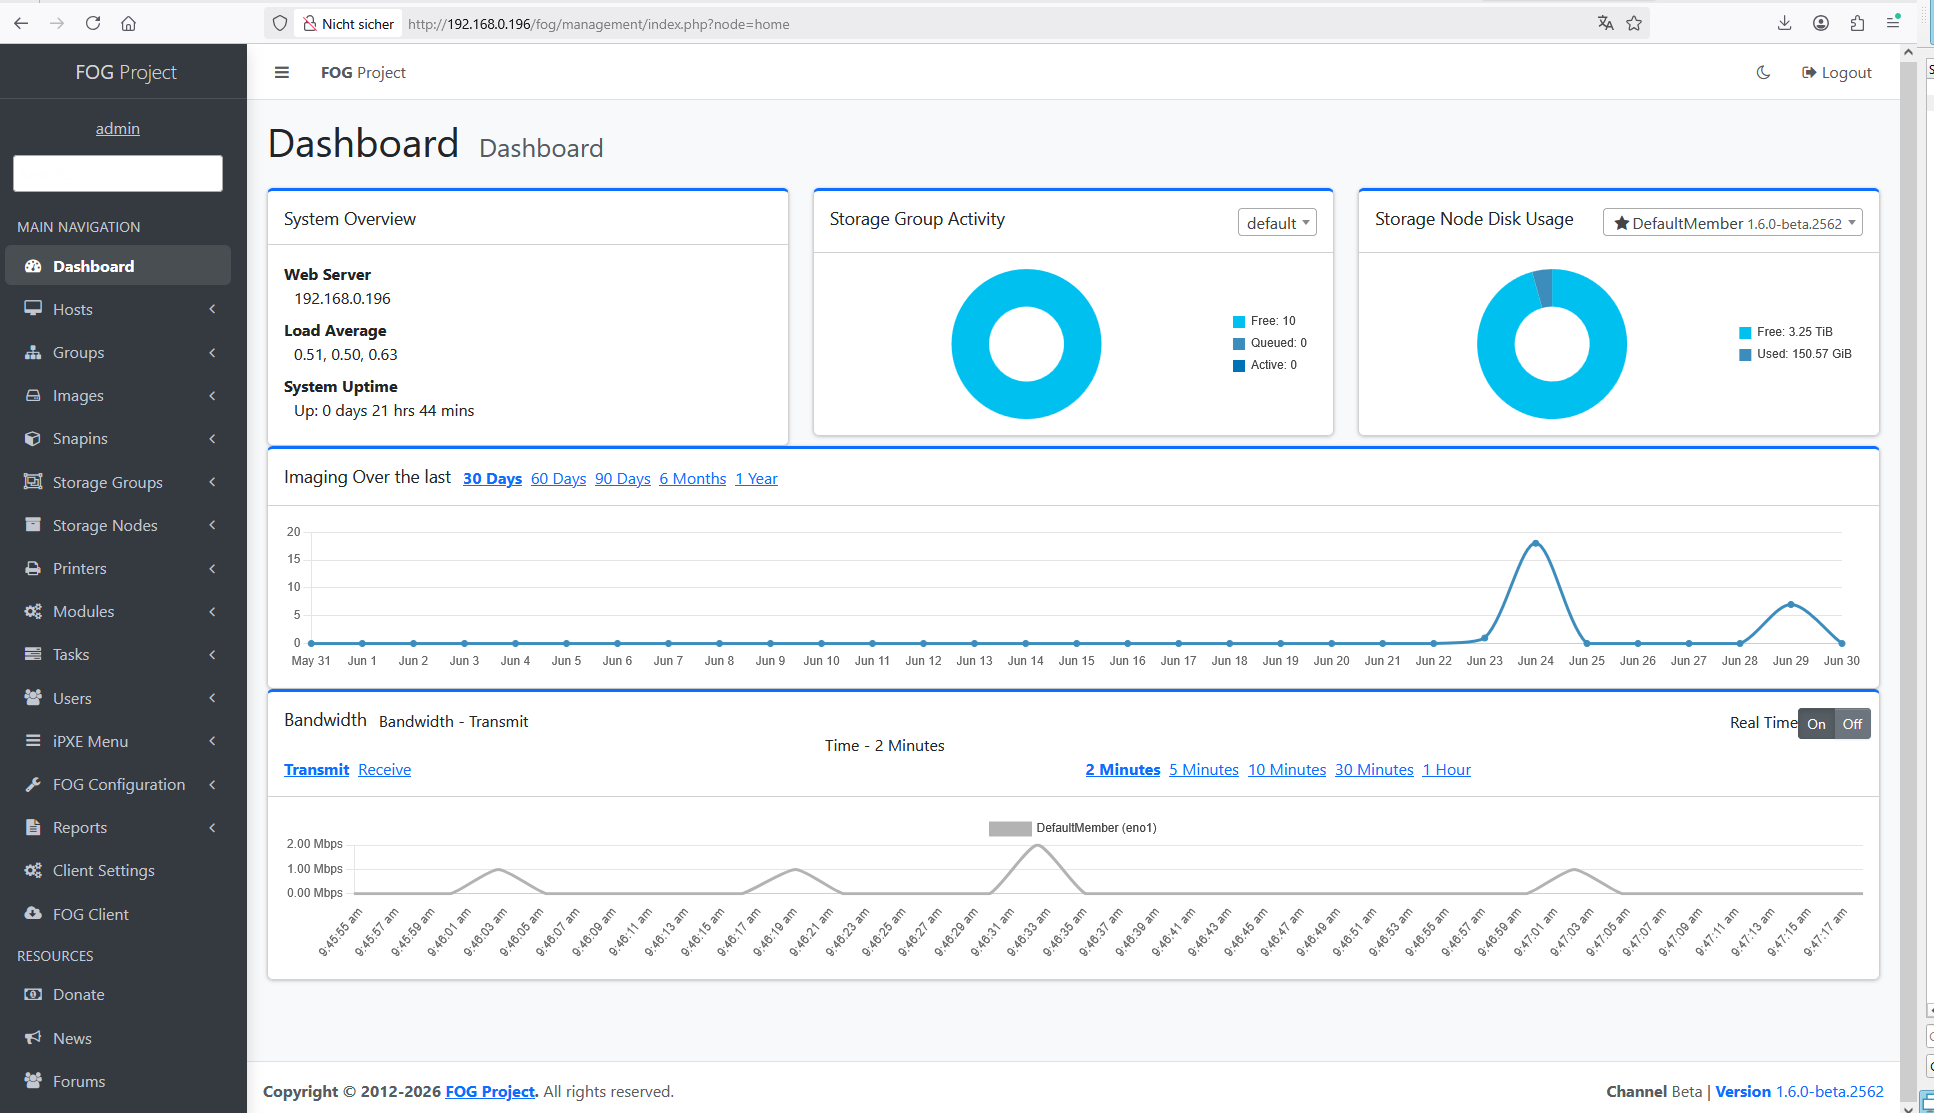The image size is (1934, 1113).
Task: Click the sidebar search input field
Action: click(x=118, y=173)
